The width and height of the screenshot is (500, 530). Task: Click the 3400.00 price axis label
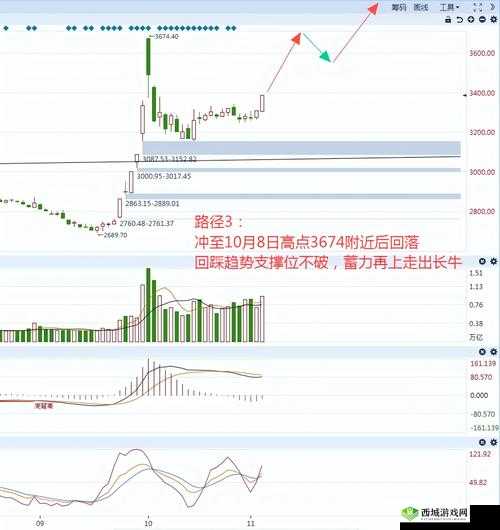482,93
